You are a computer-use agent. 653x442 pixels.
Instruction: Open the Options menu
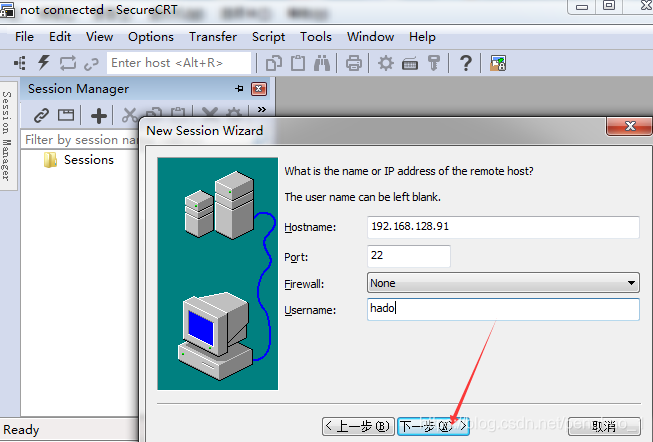click(151, 37)
